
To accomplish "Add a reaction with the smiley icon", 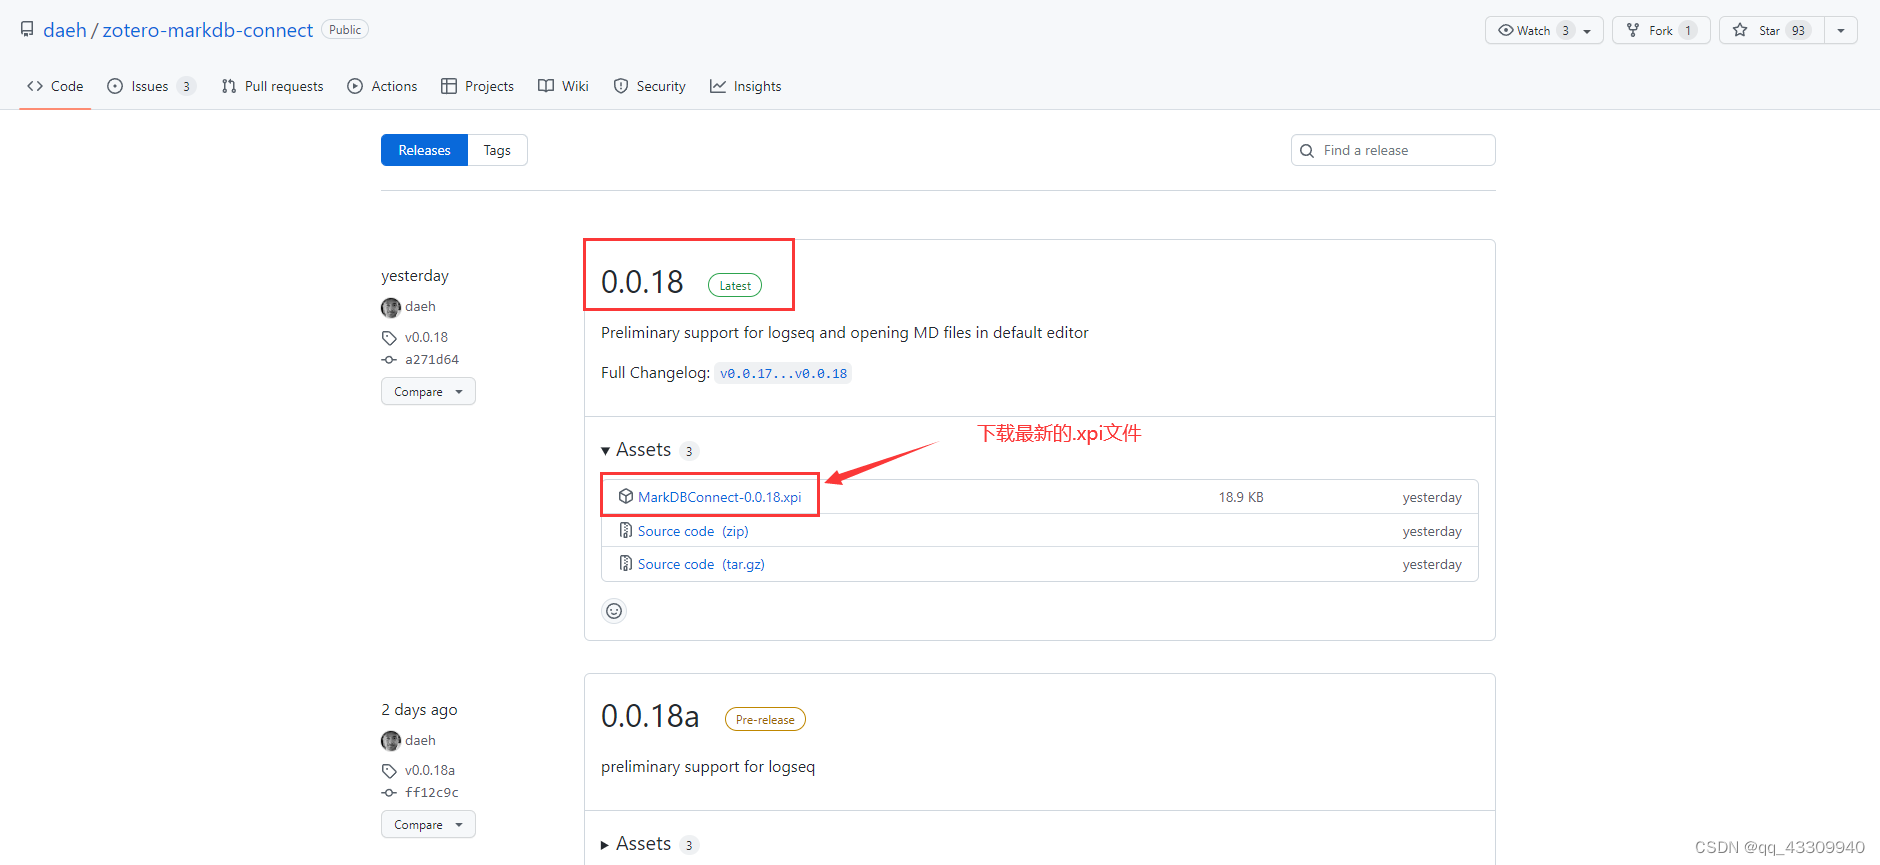I will 614,611.
